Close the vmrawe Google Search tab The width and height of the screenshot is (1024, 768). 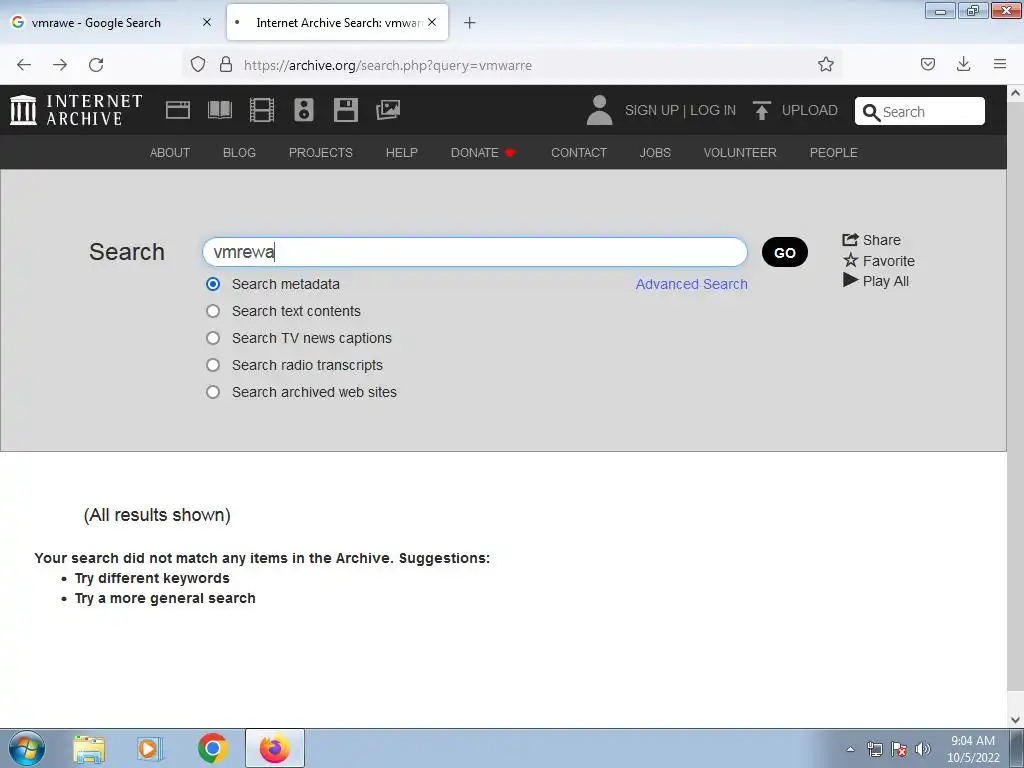(x=206, y=22)
